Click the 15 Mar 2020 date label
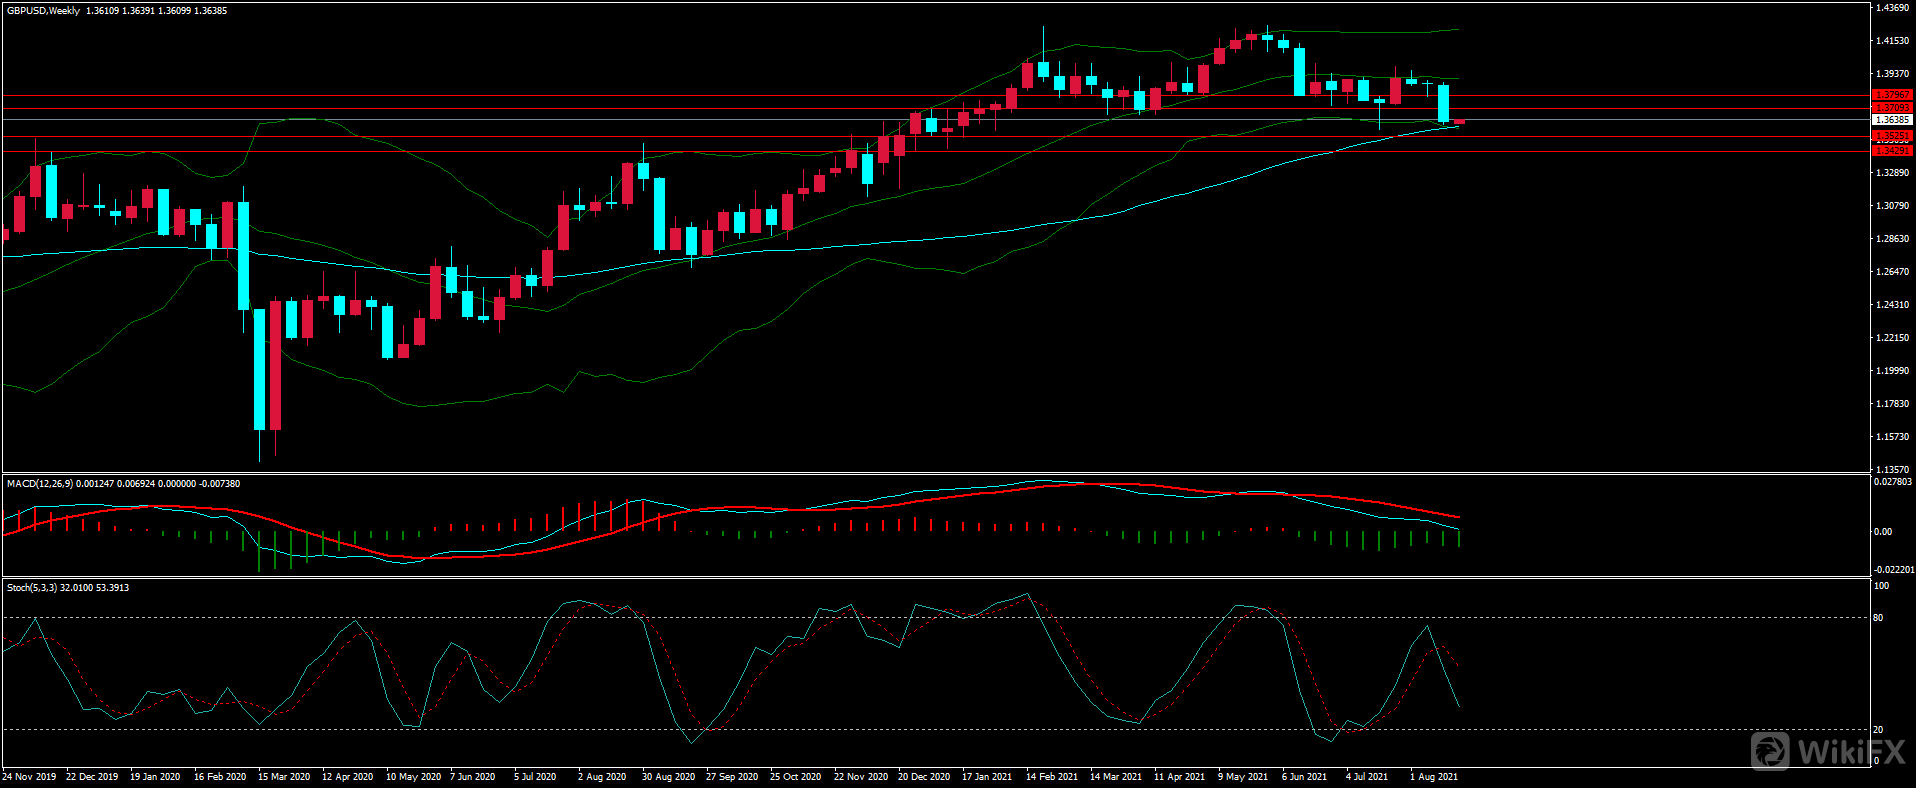Viewport: 1916px width, 788px height. tap(284, 777)
